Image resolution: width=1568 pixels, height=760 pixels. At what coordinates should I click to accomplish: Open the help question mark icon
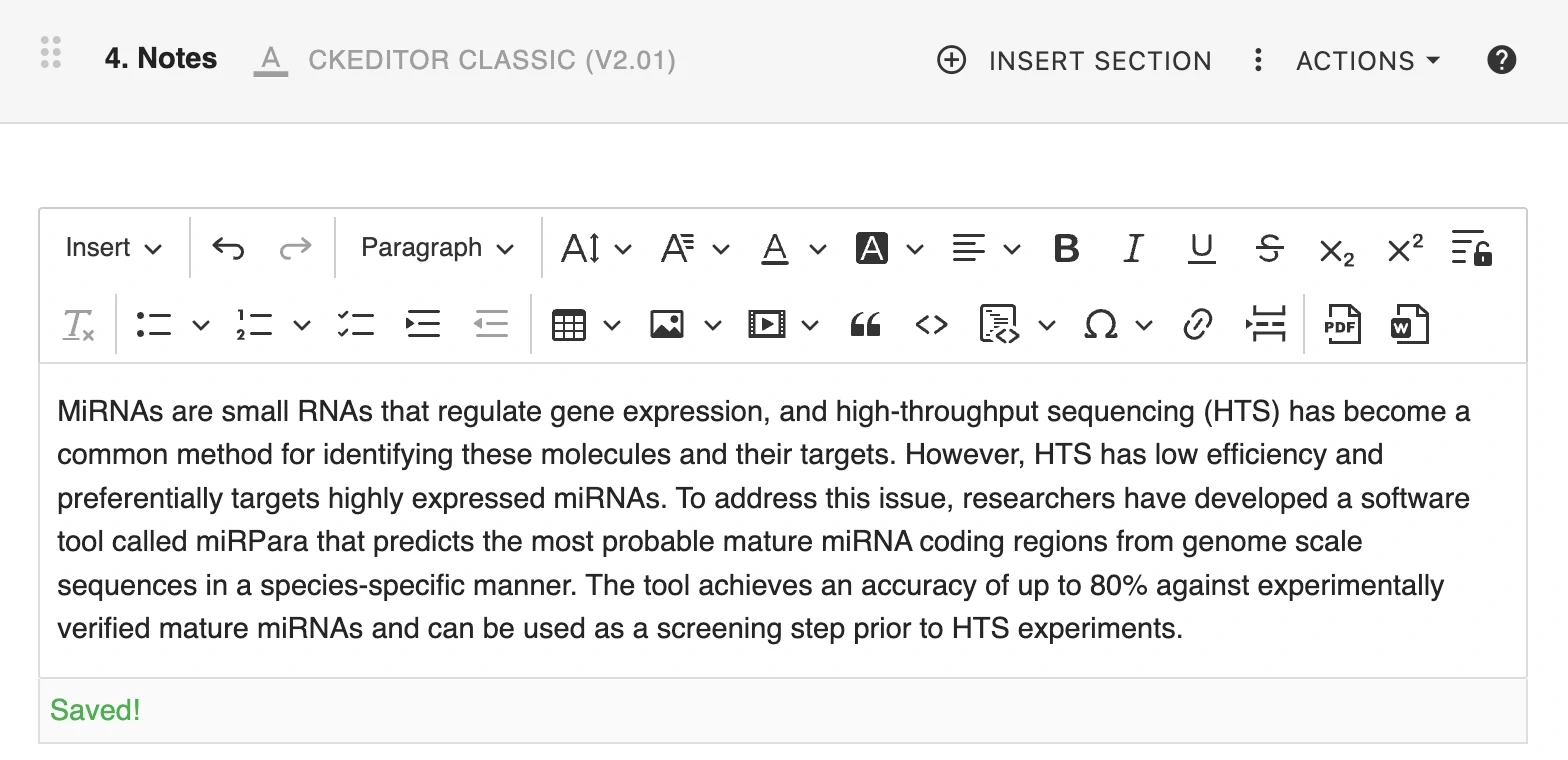[1501, 60]
